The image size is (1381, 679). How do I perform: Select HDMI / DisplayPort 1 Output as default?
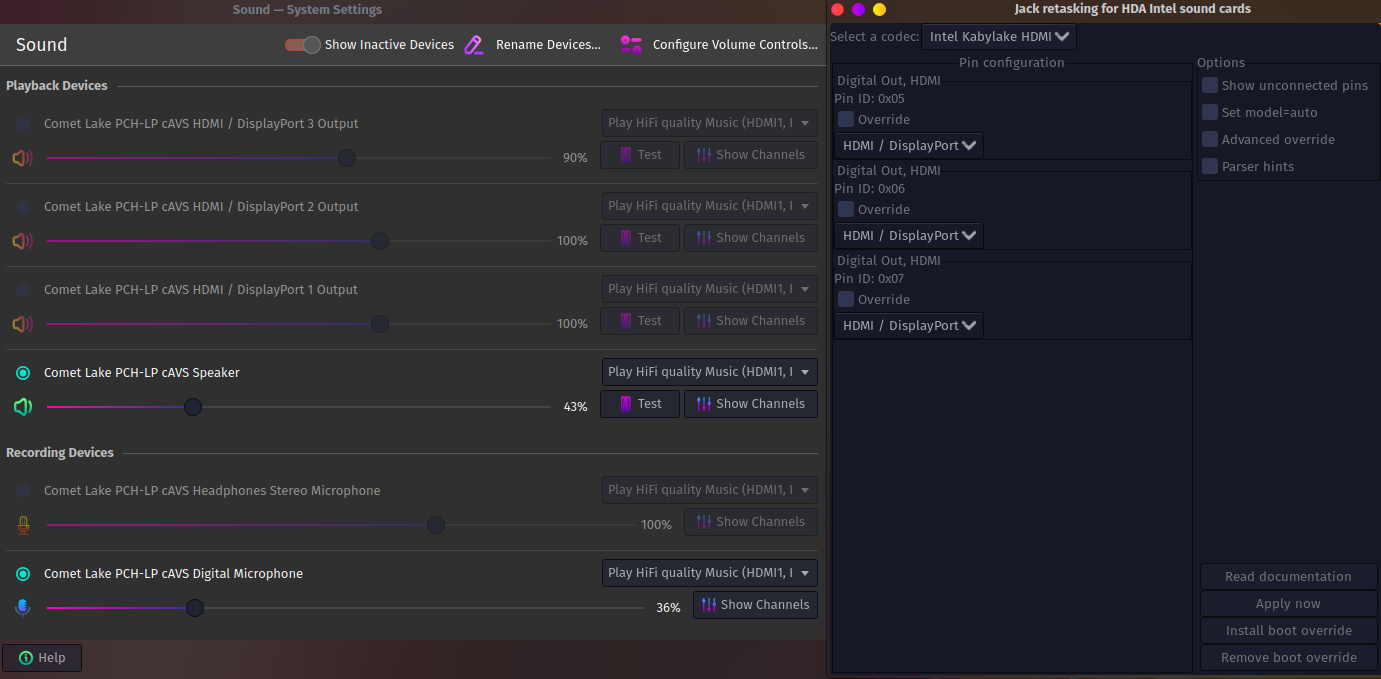(x=23, y=290)
